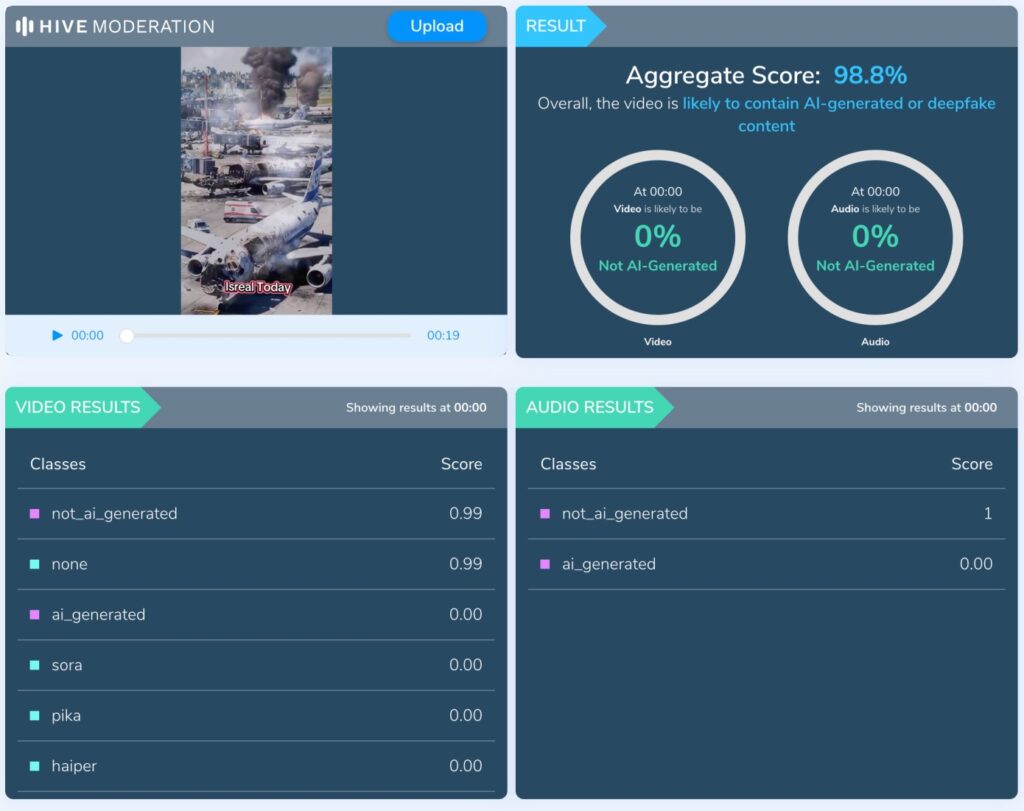The height and width of the screenshot is (811, 1024).
Task: Click the Classes header in Video Results
Action: 58,464
